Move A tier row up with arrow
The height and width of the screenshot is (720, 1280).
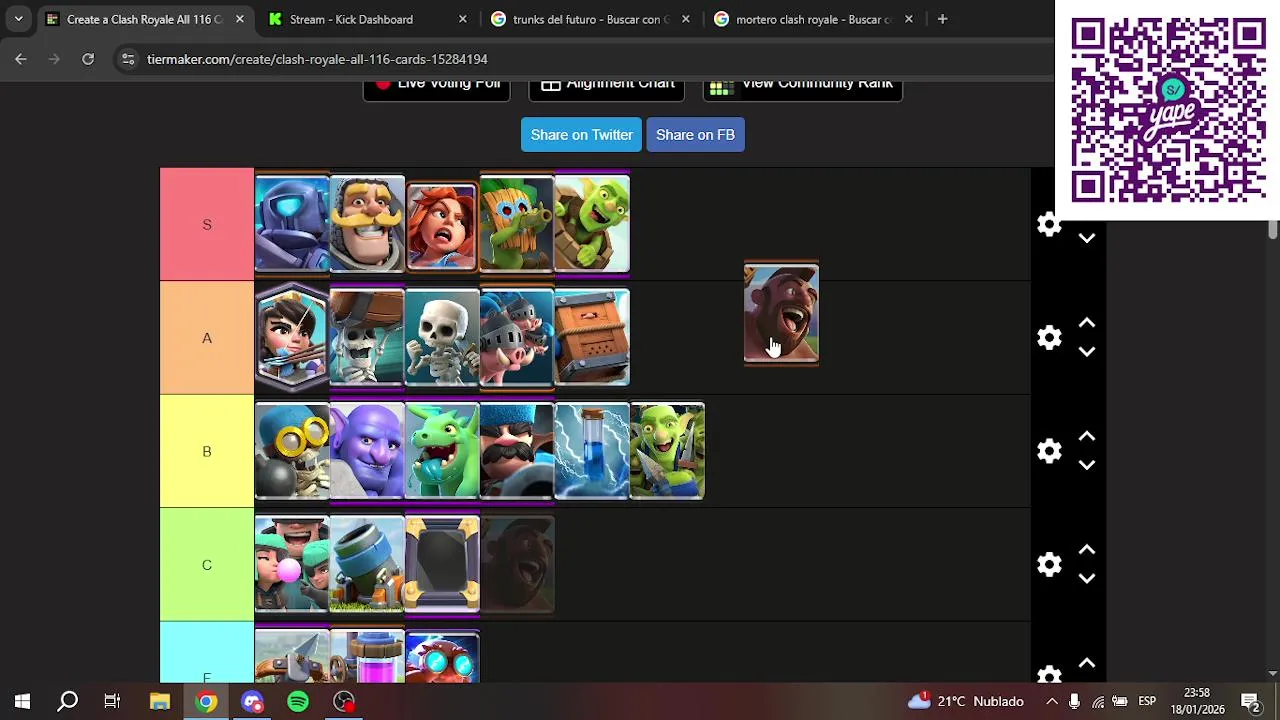(1087, 324)
